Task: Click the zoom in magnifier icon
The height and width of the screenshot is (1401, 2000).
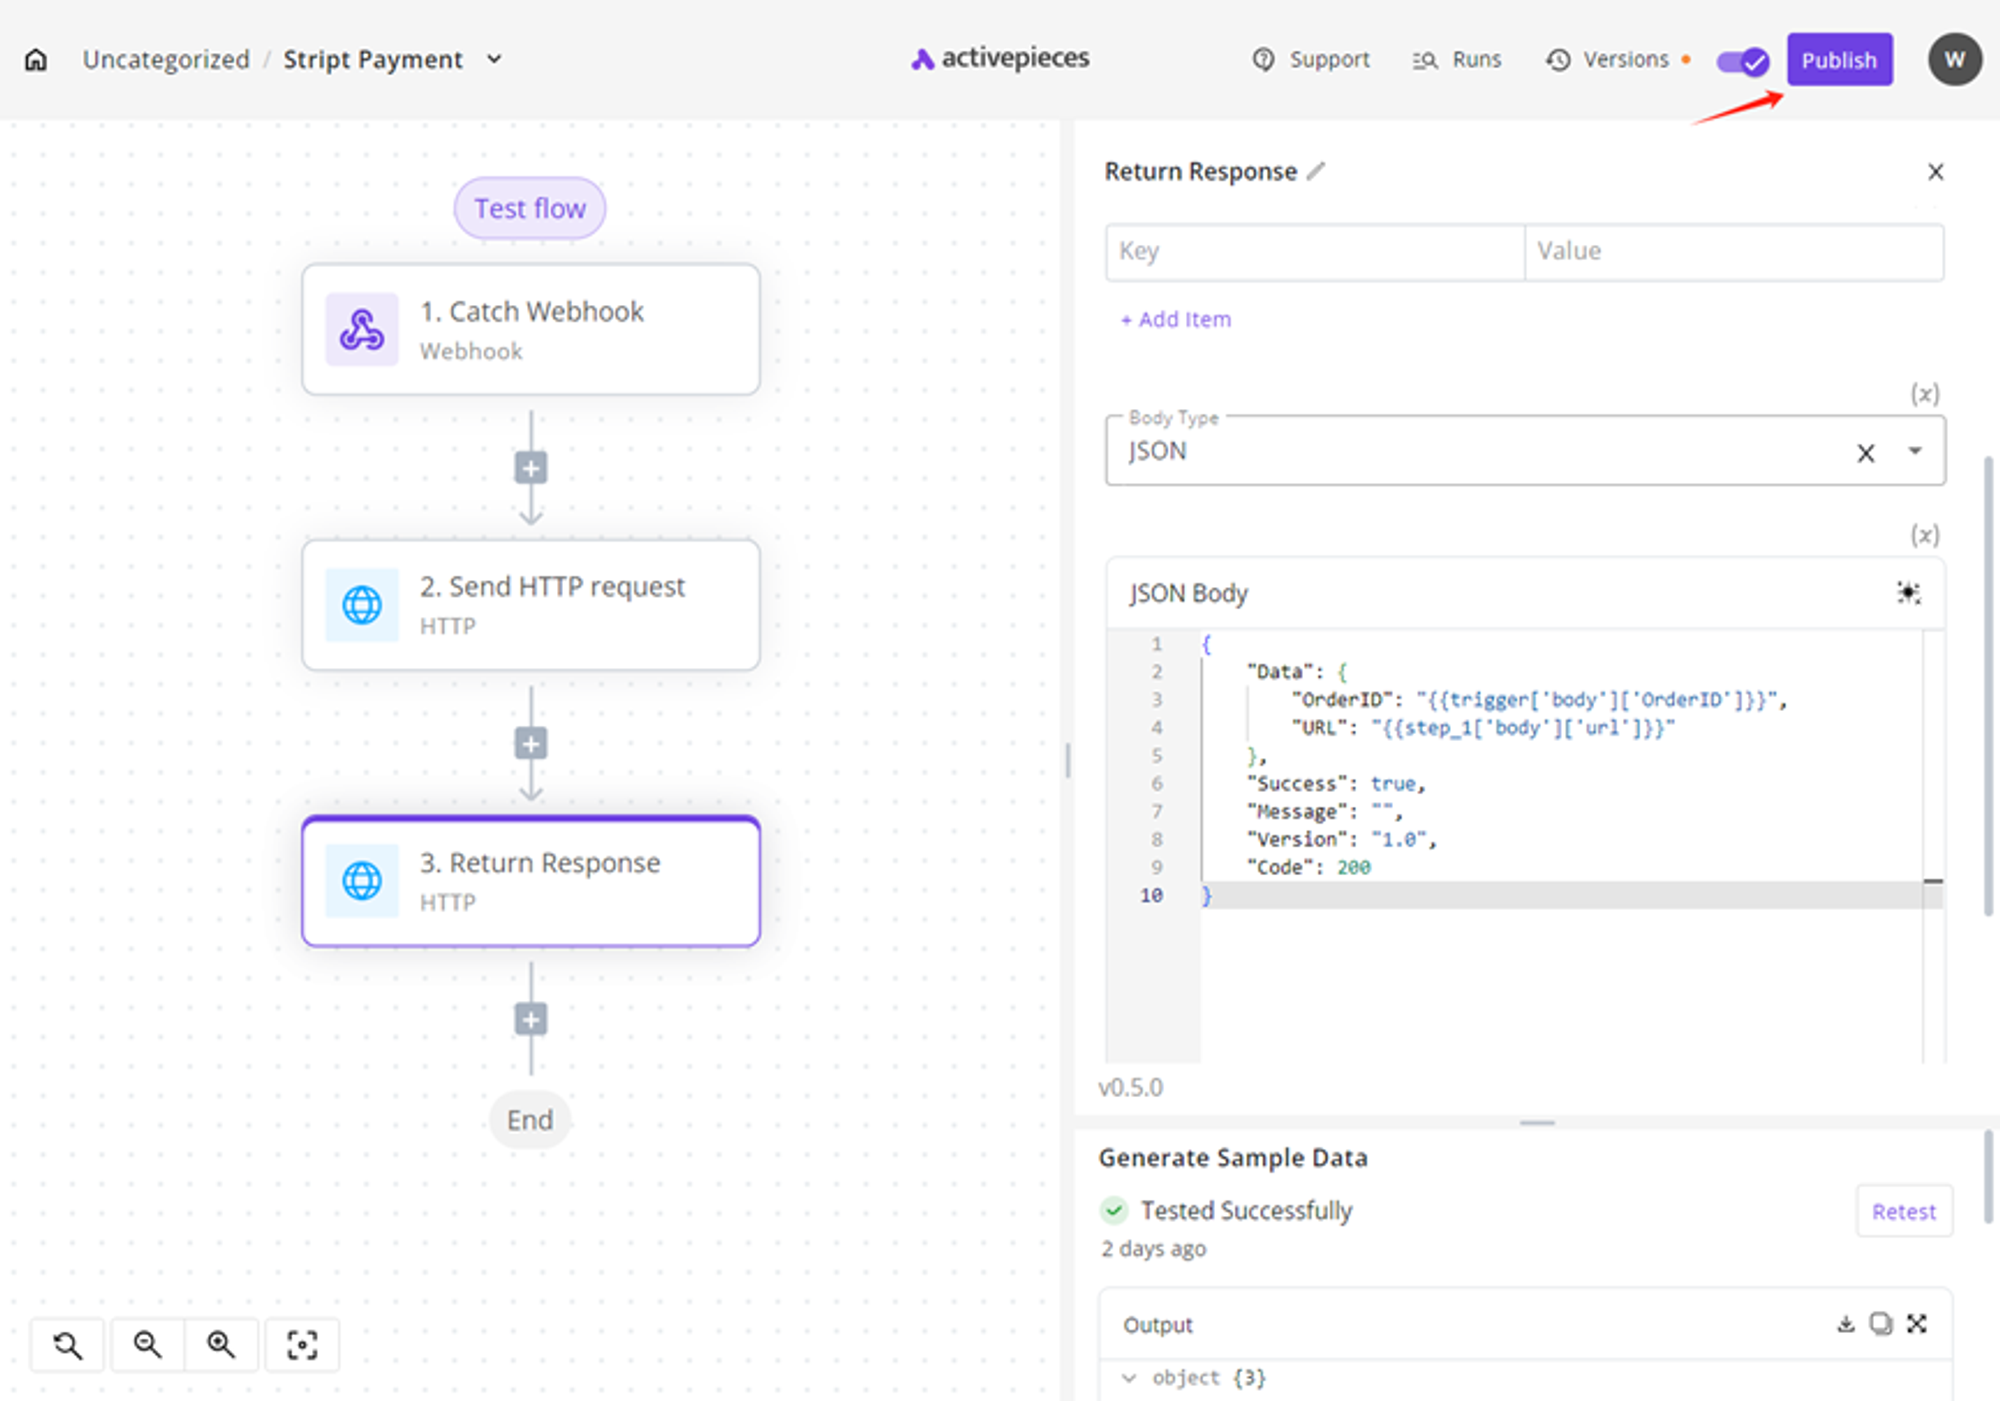Action: [x=221, y=1345]
